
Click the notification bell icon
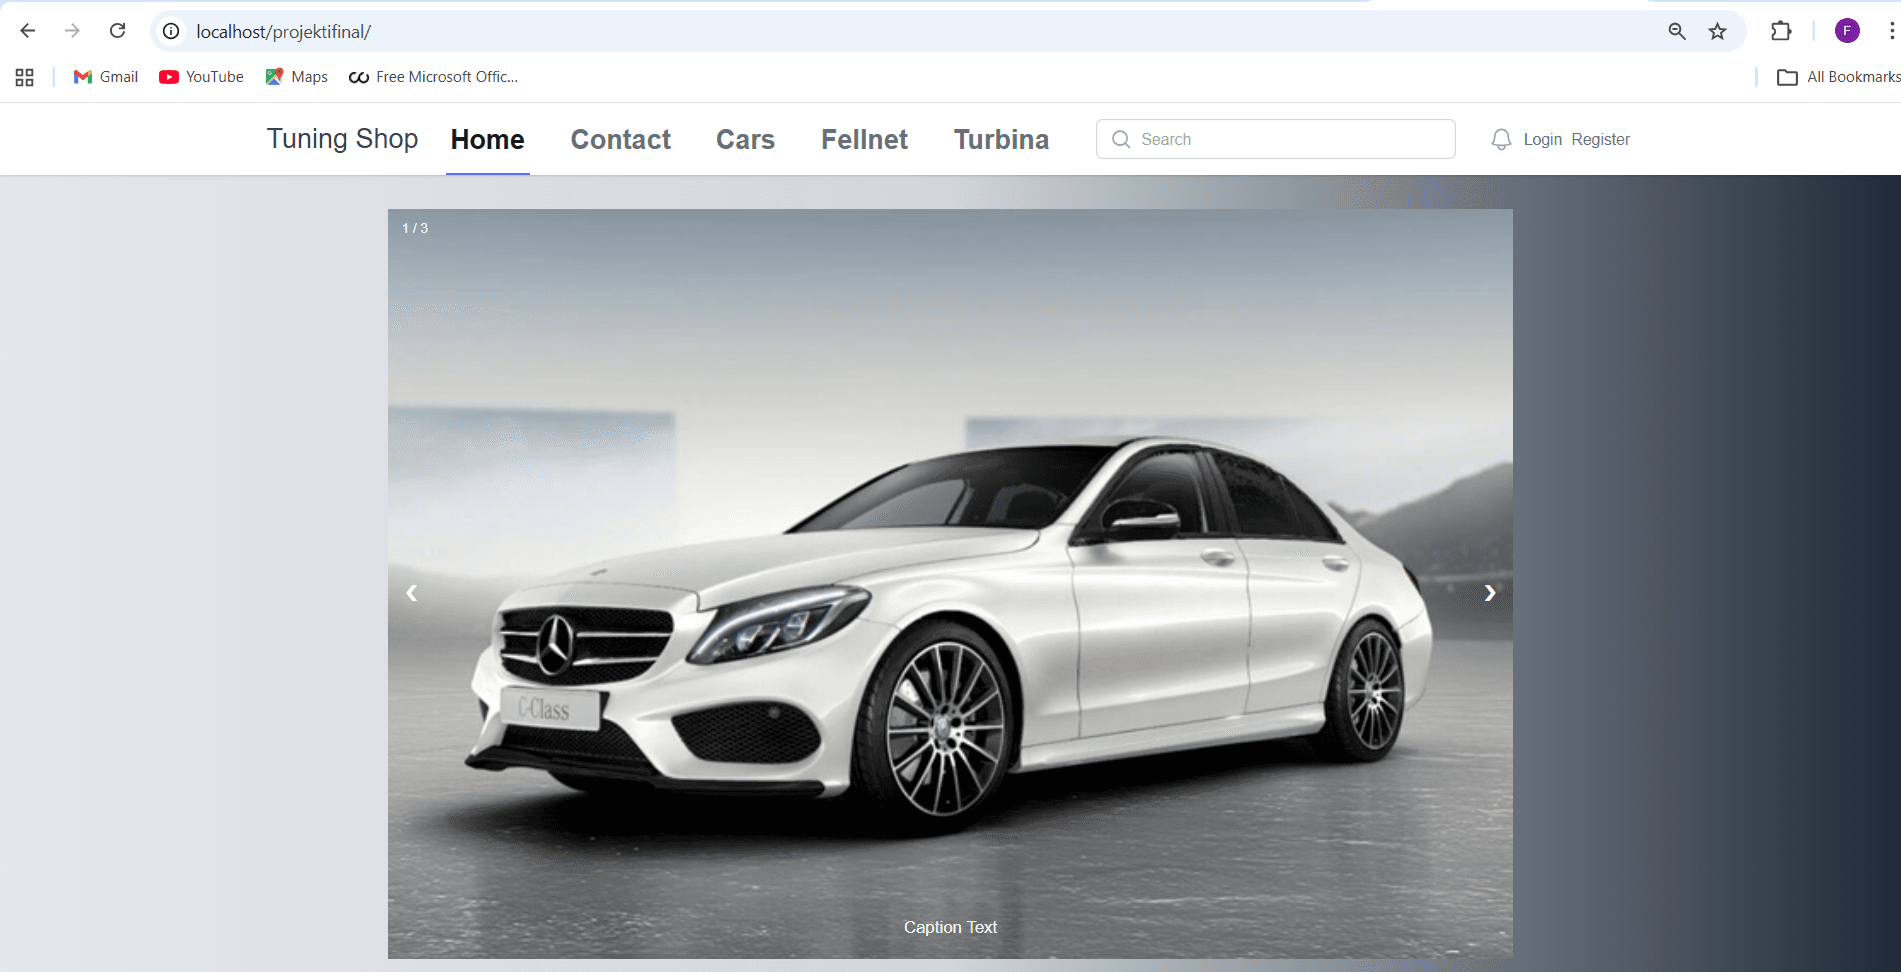coord(1500,139)
